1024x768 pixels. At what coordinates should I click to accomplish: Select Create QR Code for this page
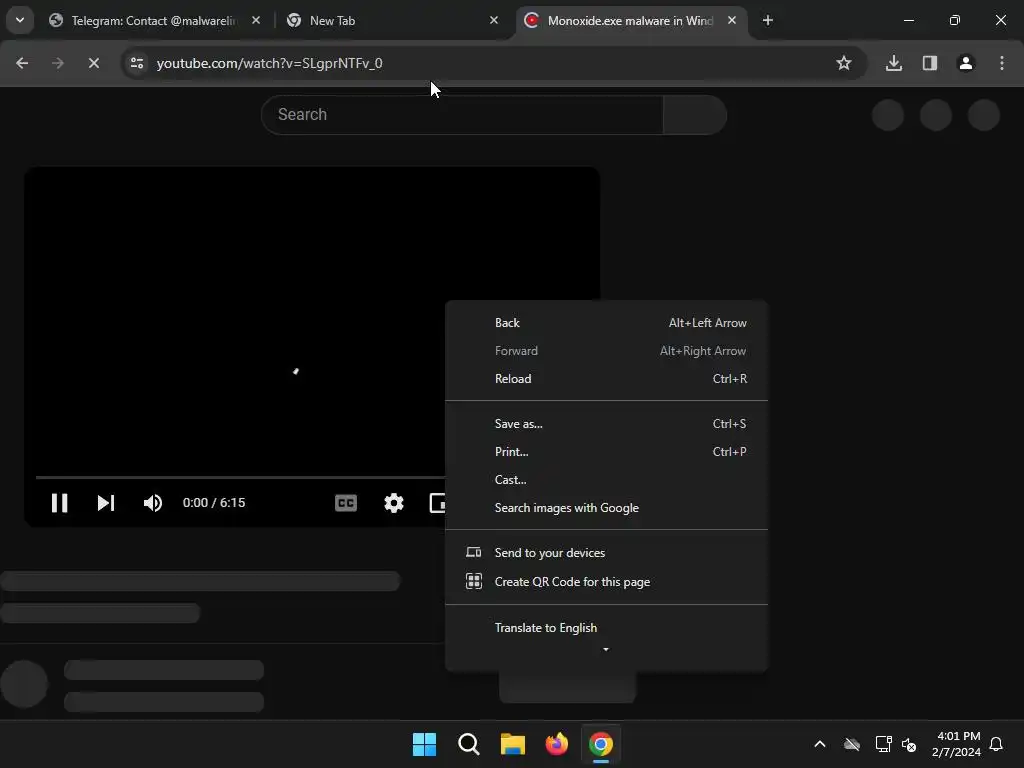(606, 582)
